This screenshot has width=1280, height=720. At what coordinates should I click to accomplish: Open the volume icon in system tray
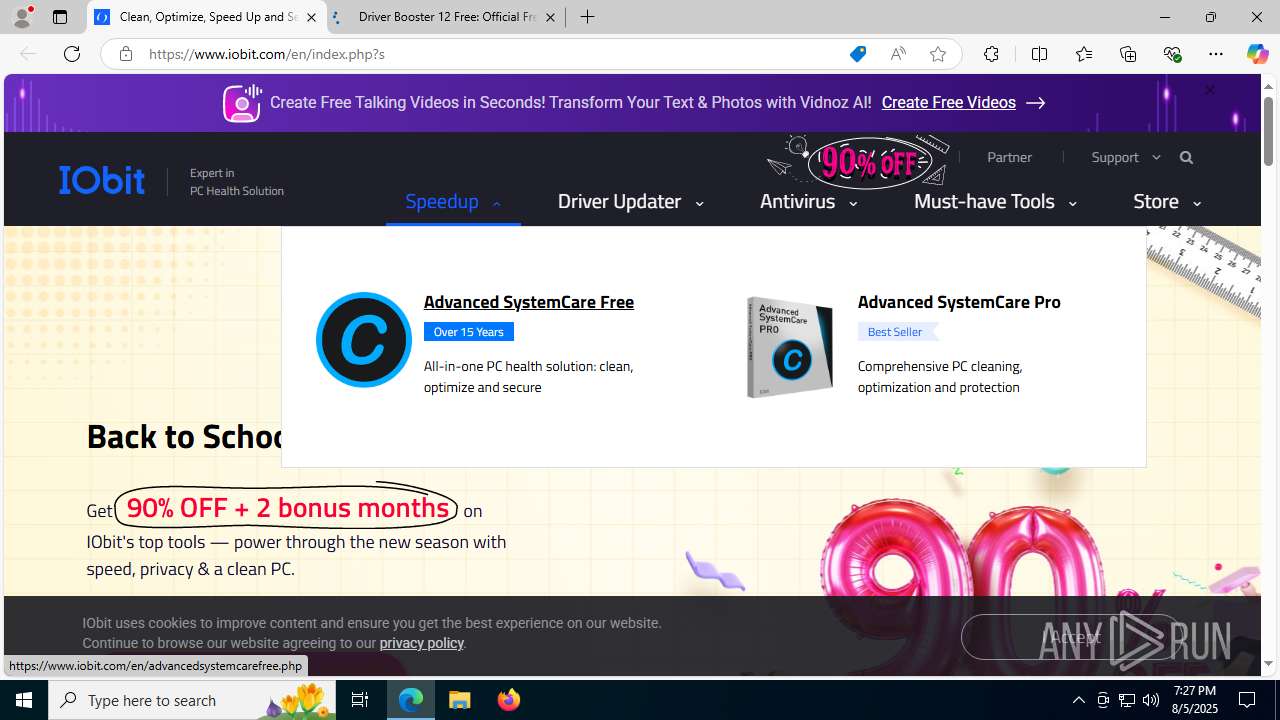point(1151,700)
